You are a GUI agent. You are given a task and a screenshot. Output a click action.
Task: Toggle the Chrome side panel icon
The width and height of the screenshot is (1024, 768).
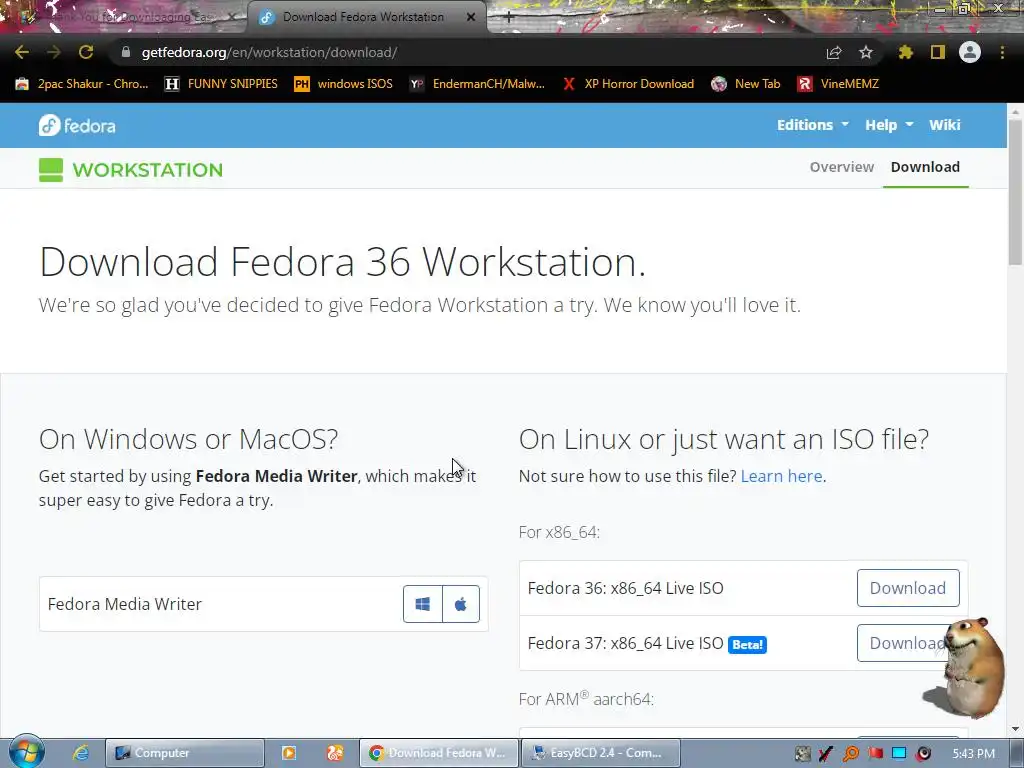tap(938, 52)
